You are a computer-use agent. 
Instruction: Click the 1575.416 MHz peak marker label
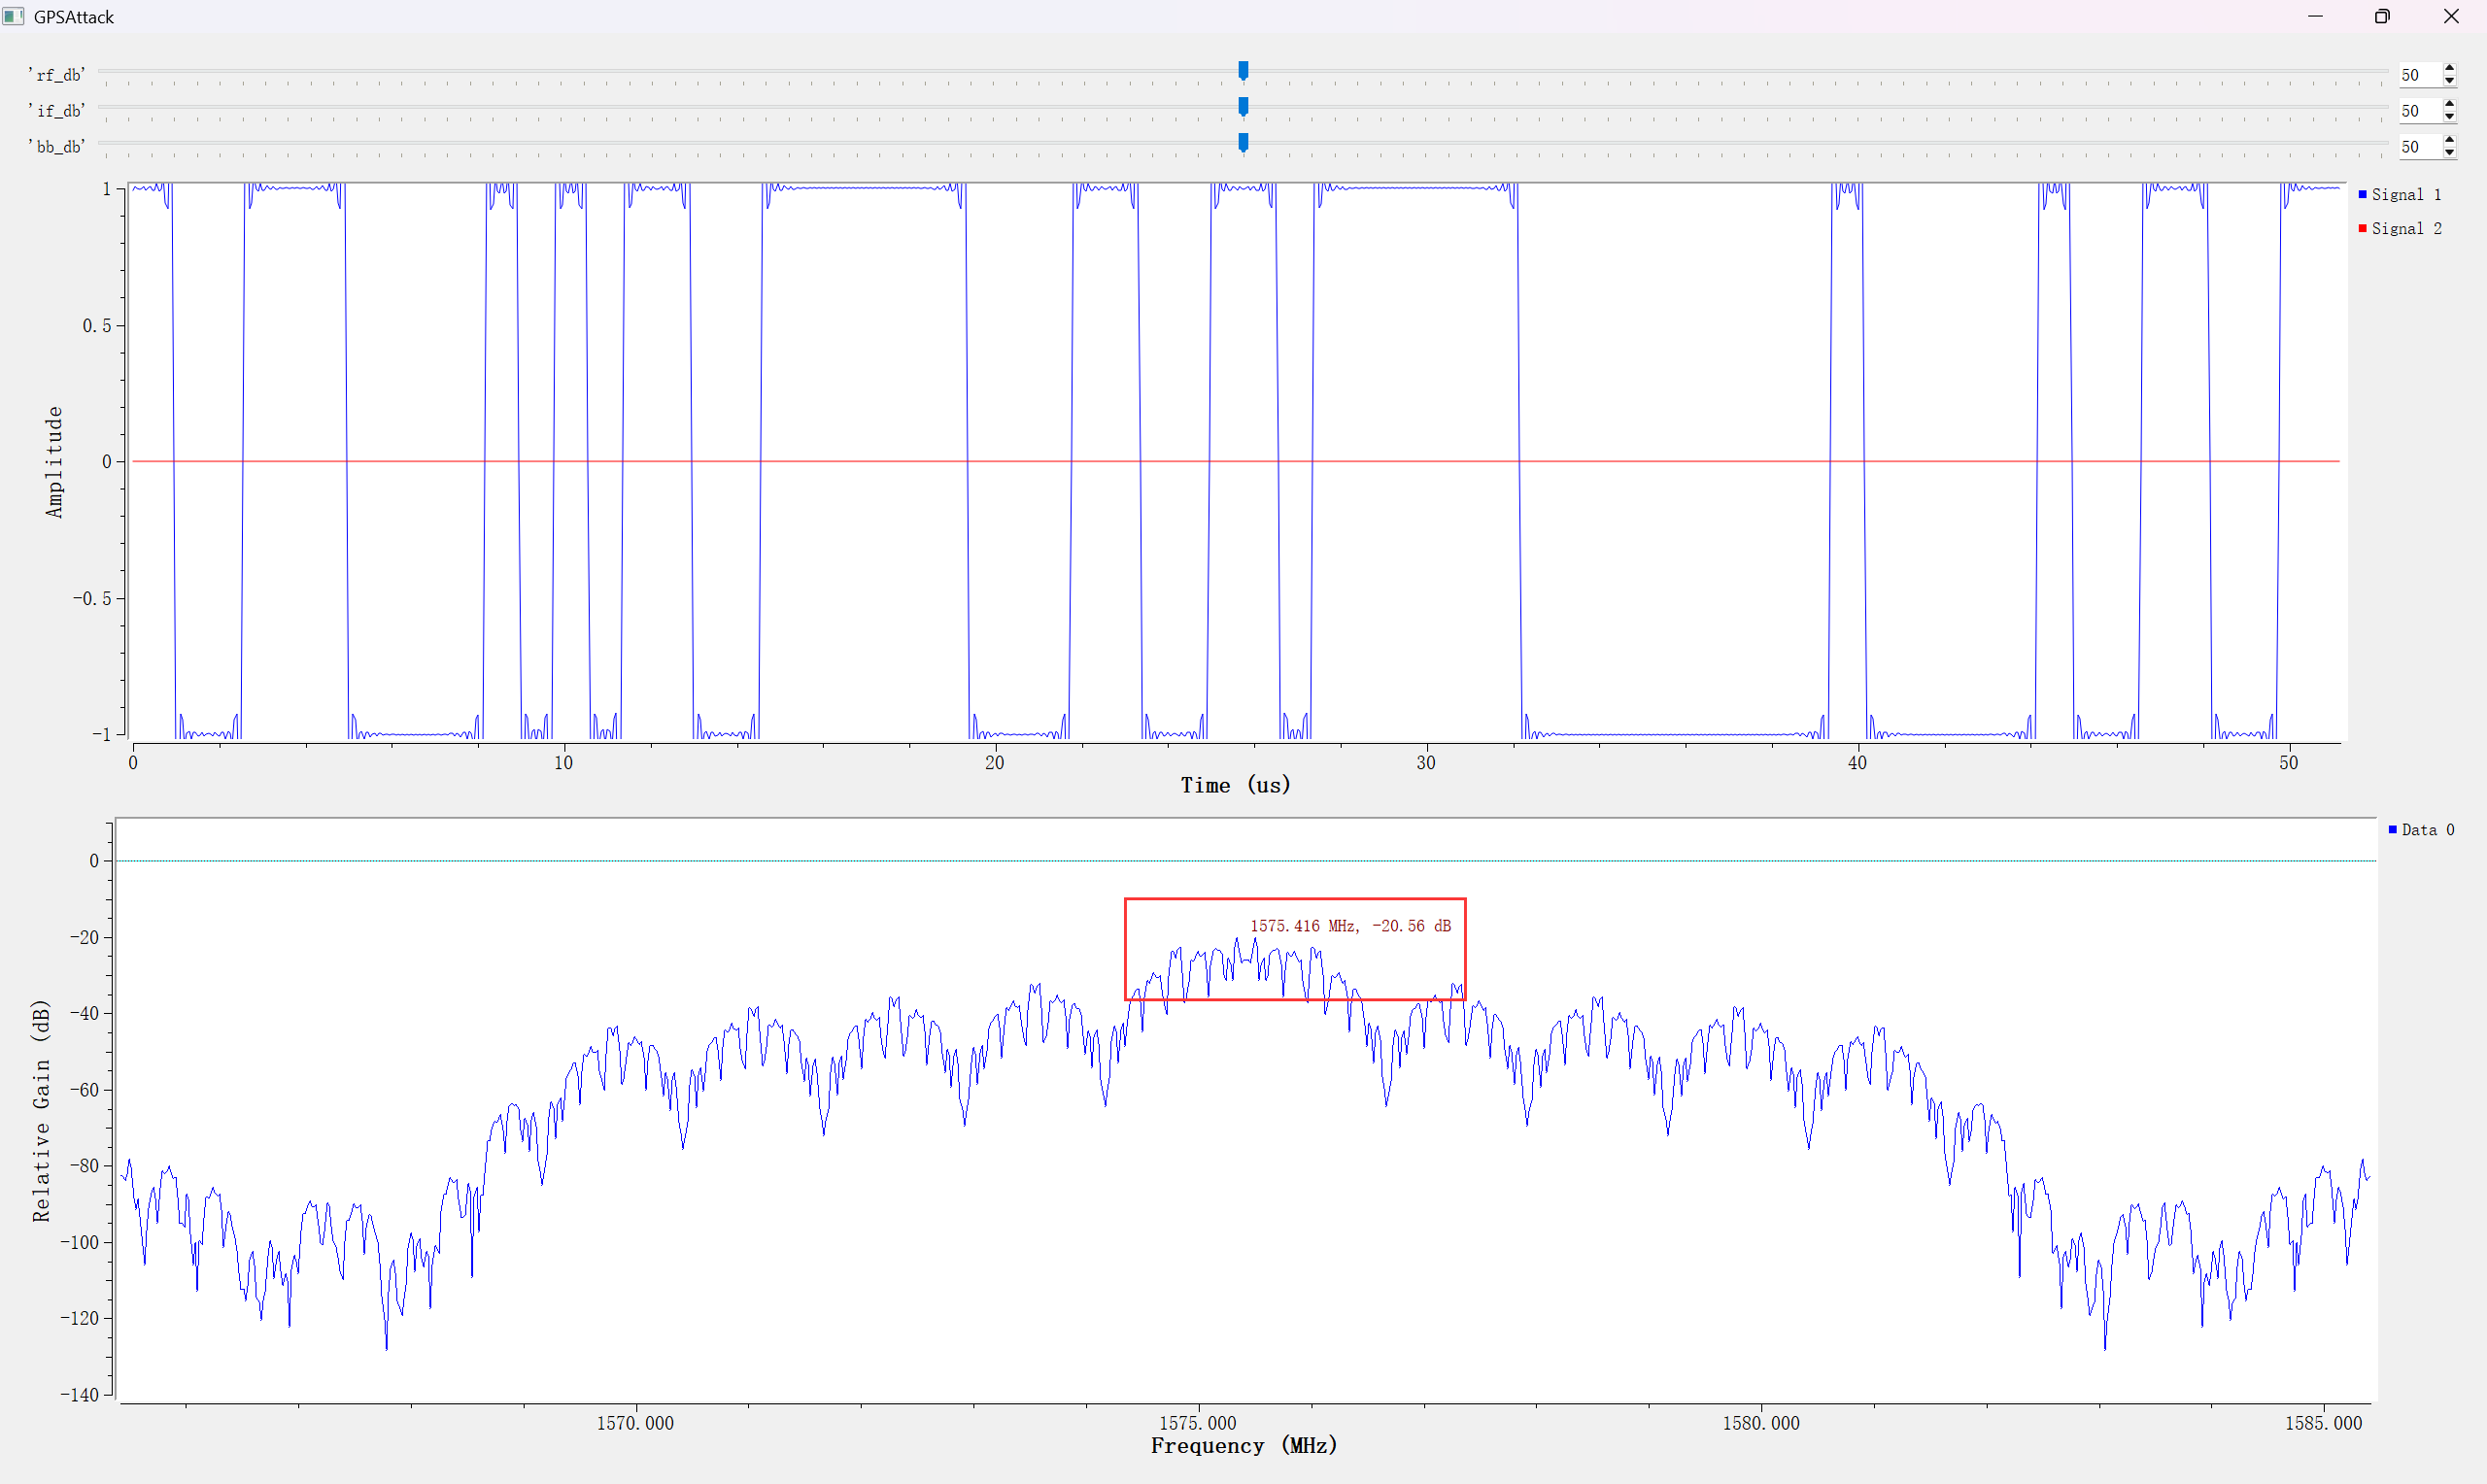[x=1349, y=926]
